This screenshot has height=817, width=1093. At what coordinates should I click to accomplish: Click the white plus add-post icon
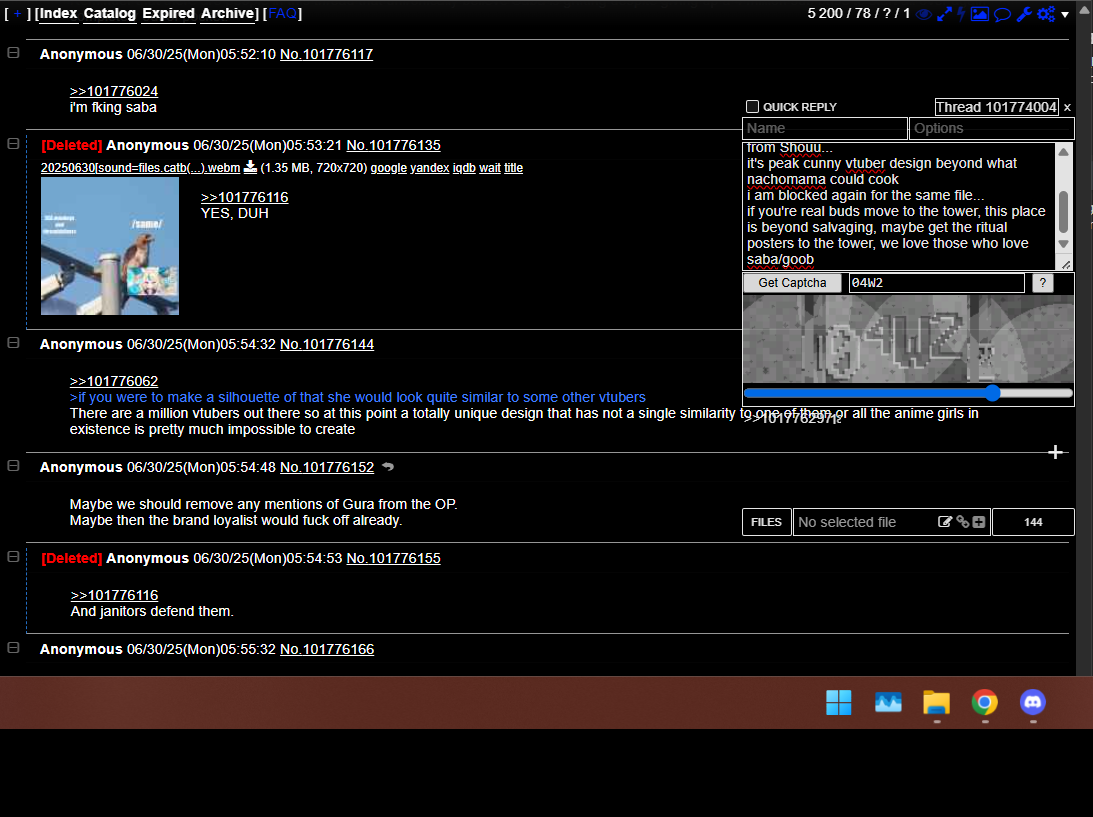point(1055,452)
